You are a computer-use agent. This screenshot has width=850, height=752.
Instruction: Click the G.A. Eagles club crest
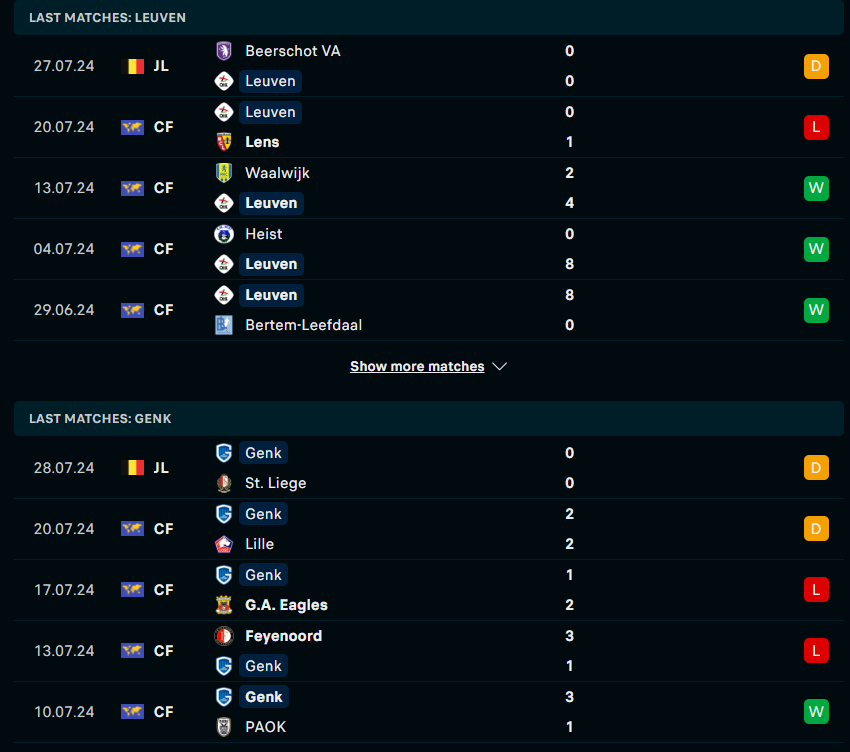coord(224,605)
